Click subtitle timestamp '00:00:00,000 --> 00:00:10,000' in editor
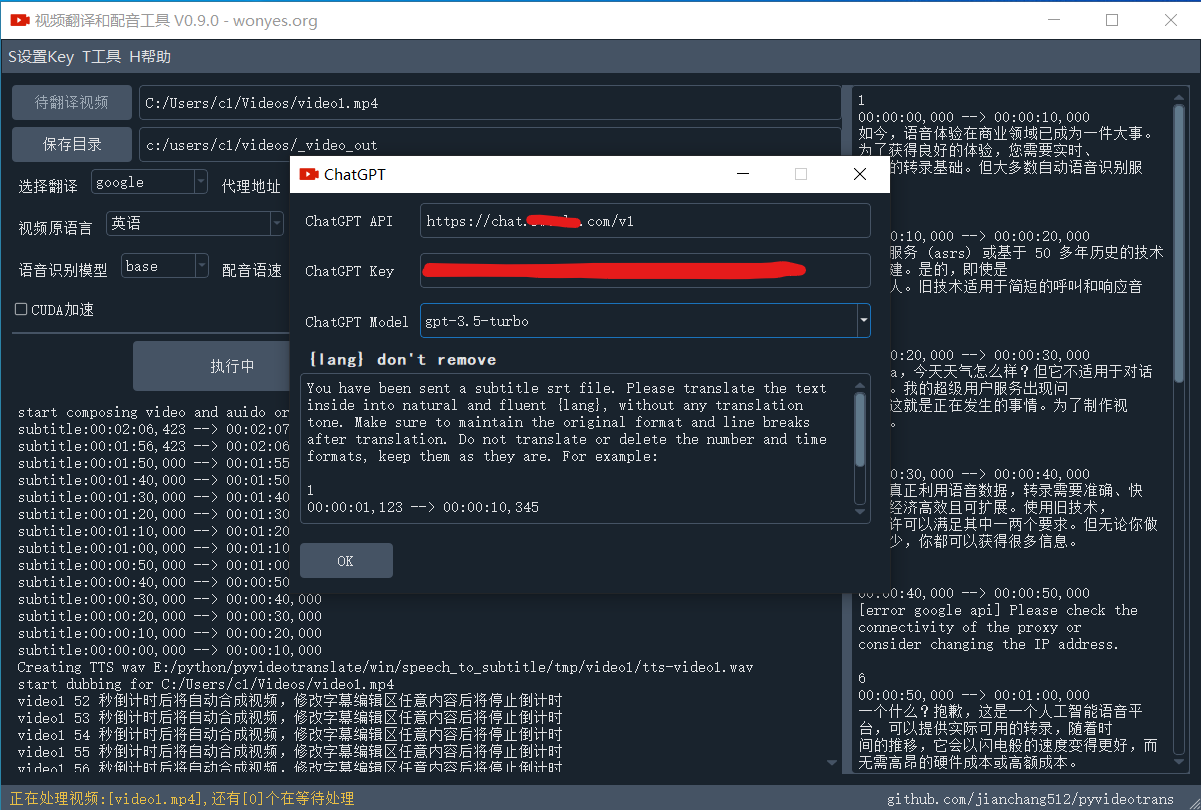This screenshot has width=1201, height=810. pyautogui.click(x=974, y=117)
